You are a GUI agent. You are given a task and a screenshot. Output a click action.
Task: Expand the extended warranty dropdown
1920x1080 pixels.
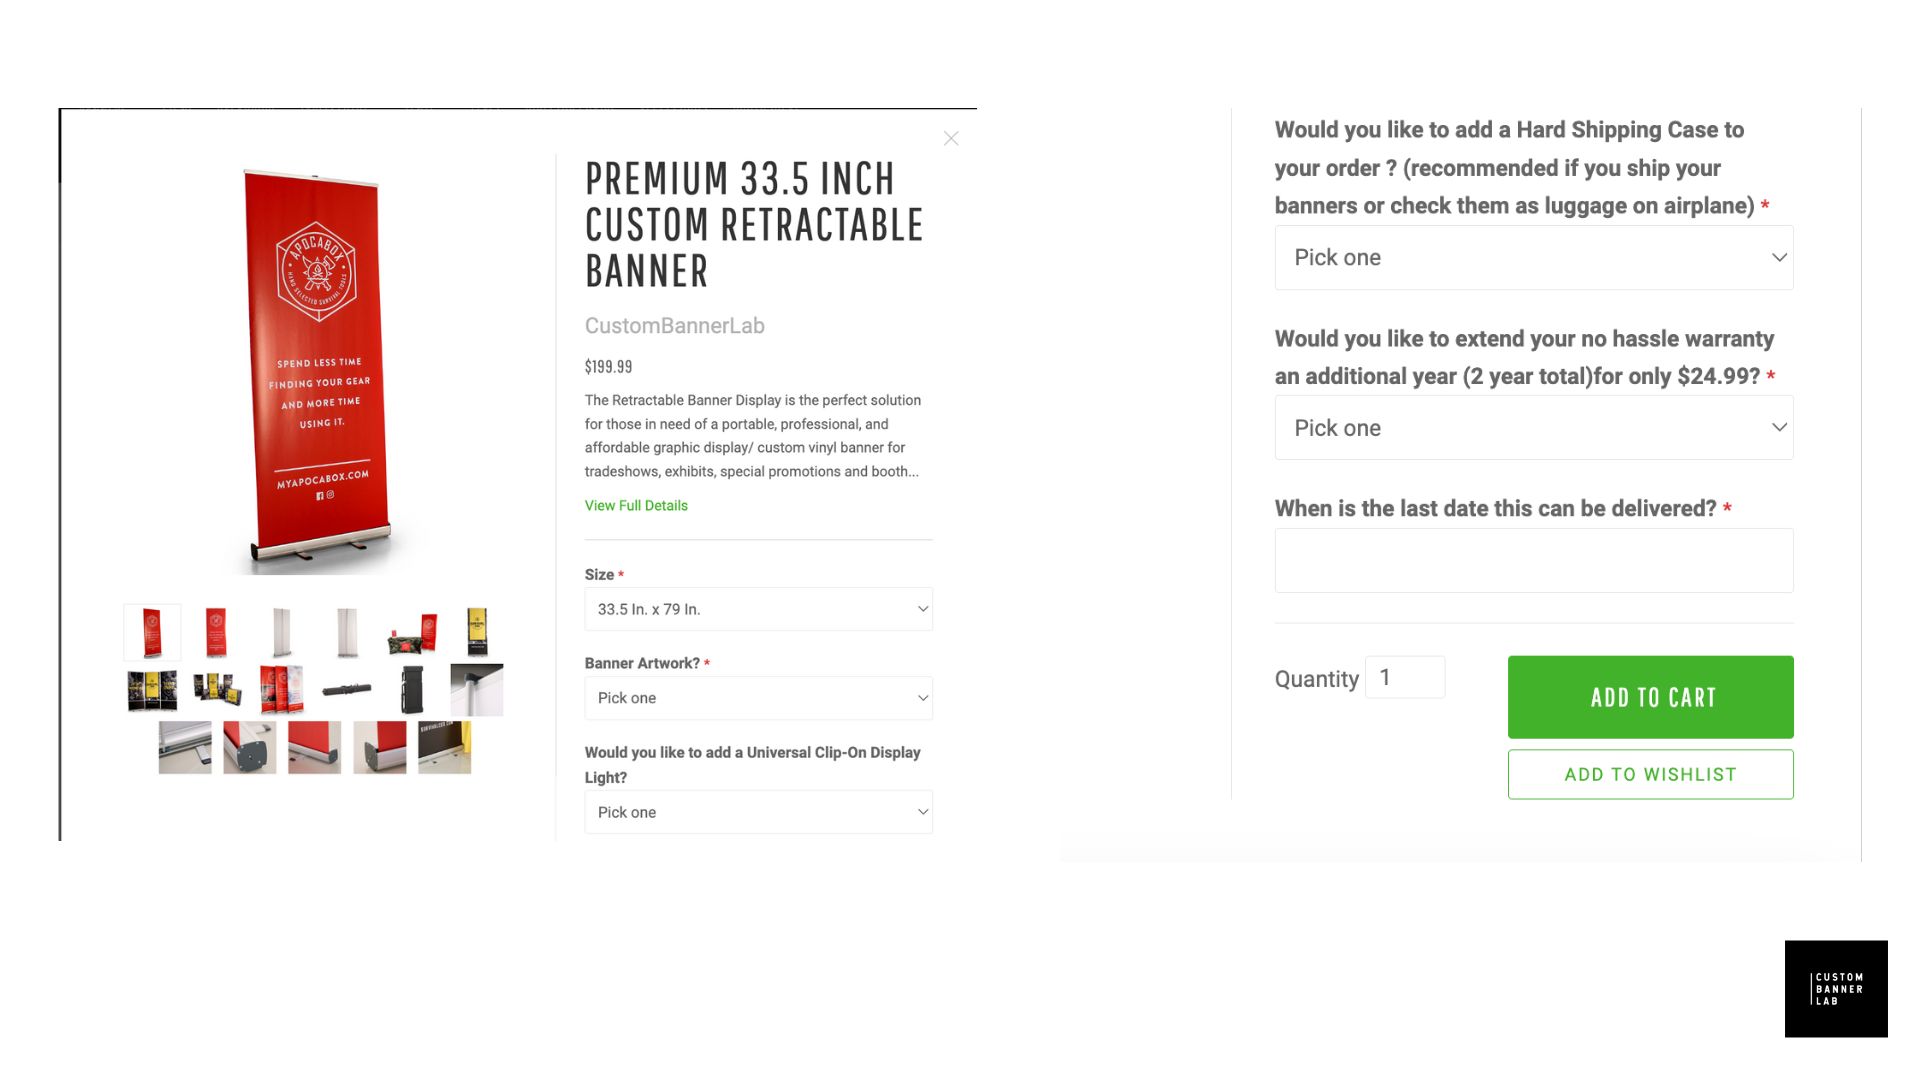pyautogui.click(x=1533, y=428)
